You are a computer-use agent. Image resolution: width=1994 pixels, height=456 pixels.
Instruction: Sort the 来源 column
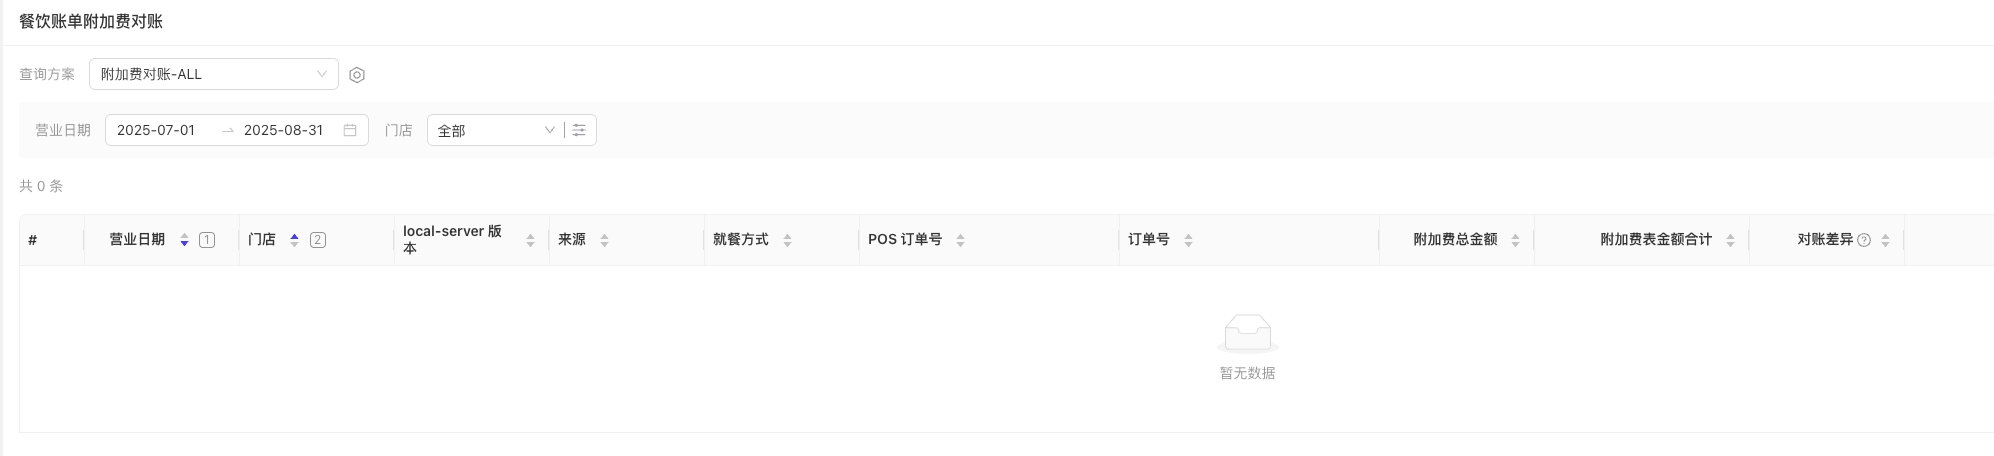pos(604,240)
